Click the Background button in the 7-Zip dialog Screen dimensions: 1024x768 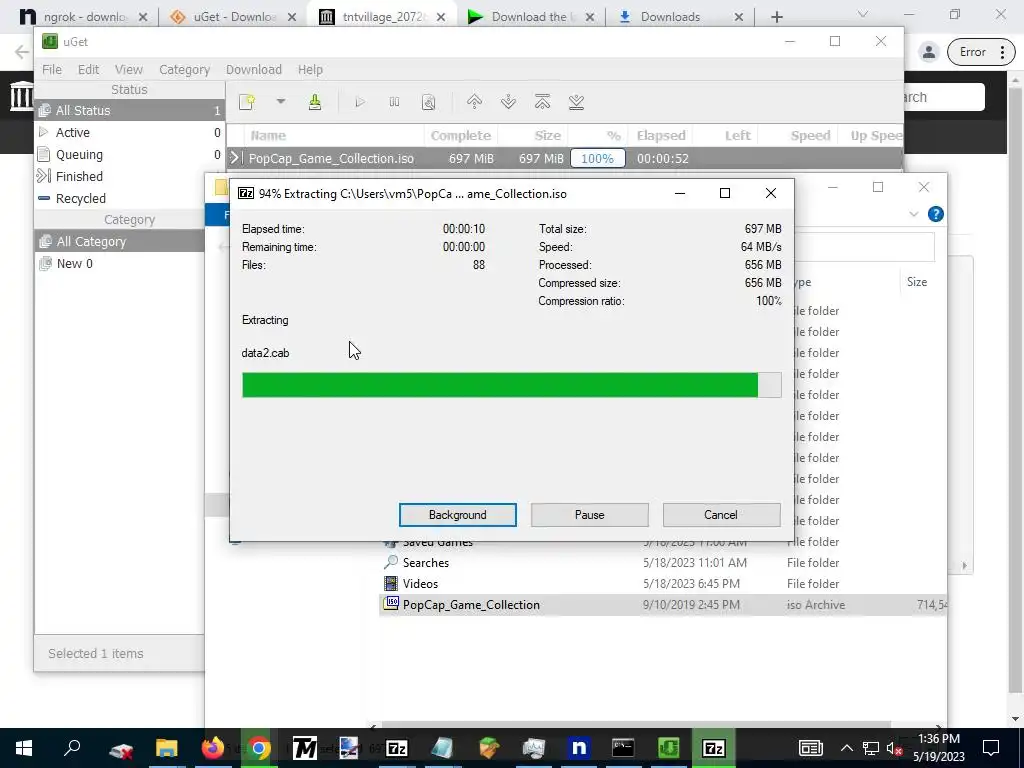click(x=458, y=515)
